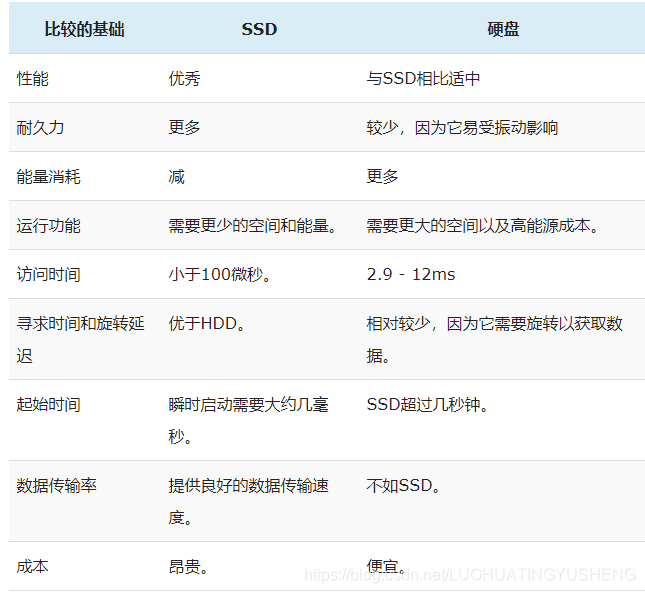The height and width of the screenshot is (593, 645).
Task: Select the '访问时间' row label
Action: click(x=49, y=274)
